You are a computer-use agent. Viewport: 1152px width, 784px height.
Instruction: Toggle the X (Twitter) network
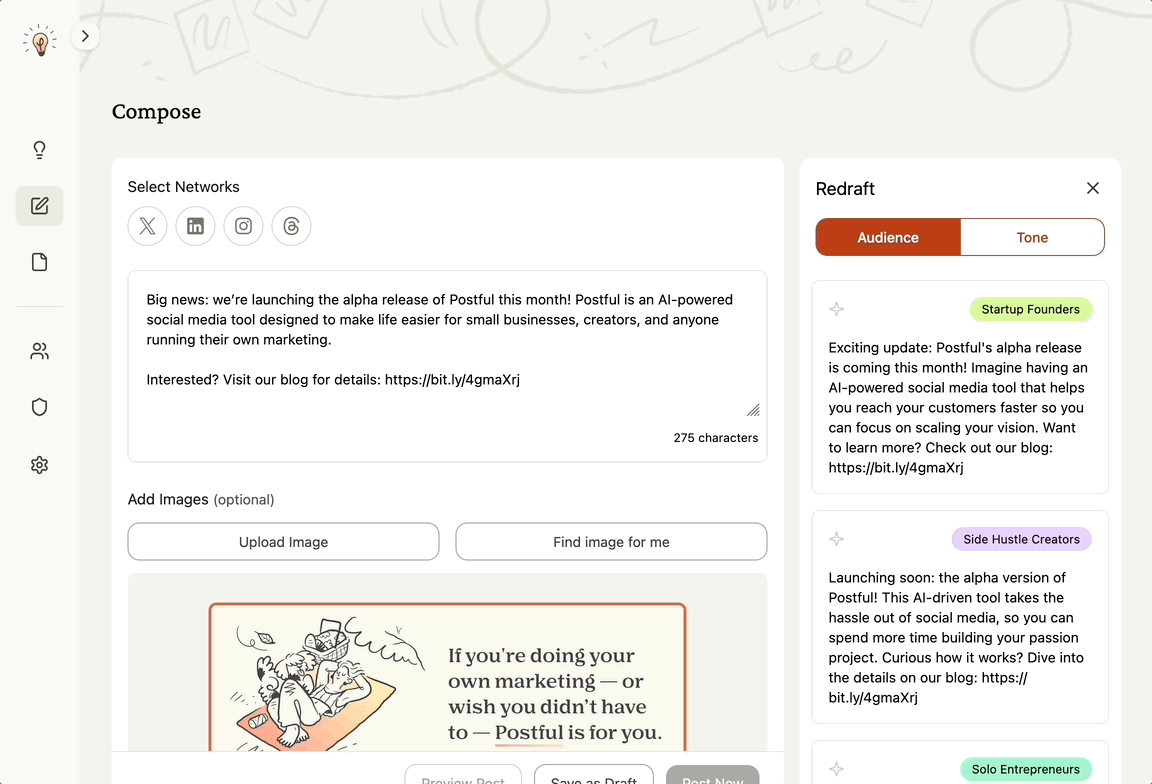point(147,226)
